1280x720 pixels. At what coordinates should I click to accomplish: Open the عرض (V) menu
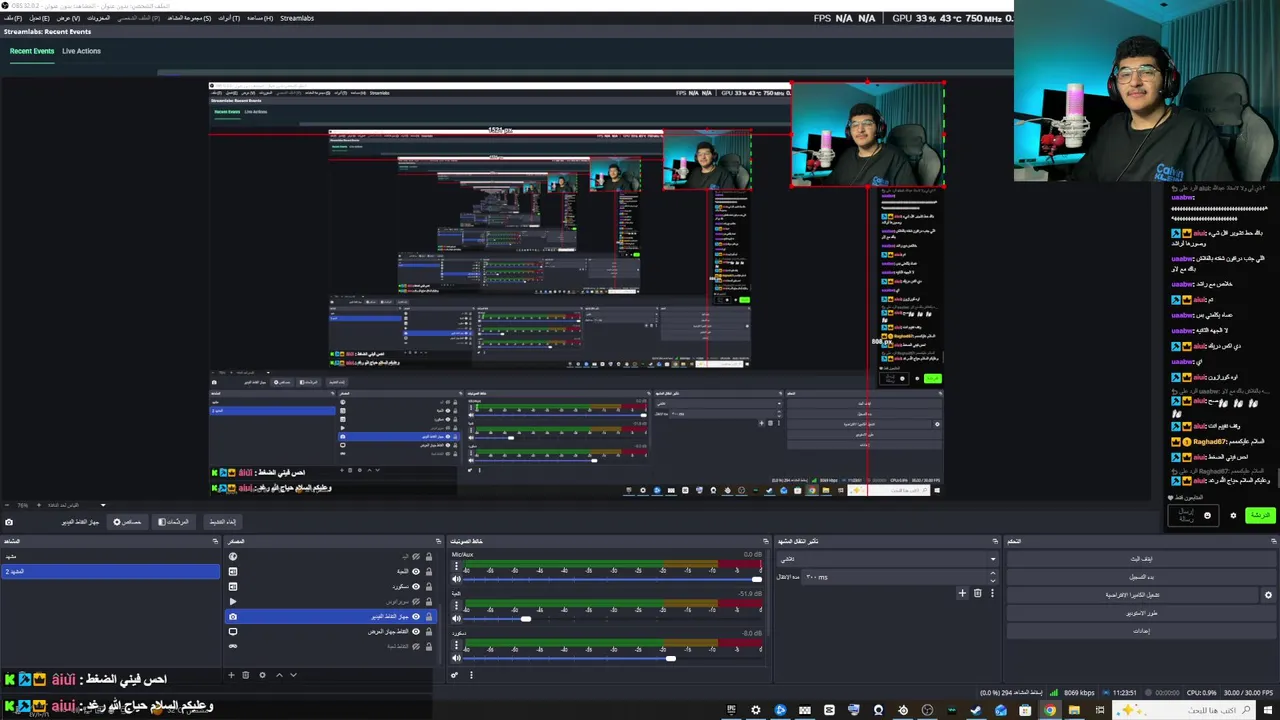(x=68, y=18)
